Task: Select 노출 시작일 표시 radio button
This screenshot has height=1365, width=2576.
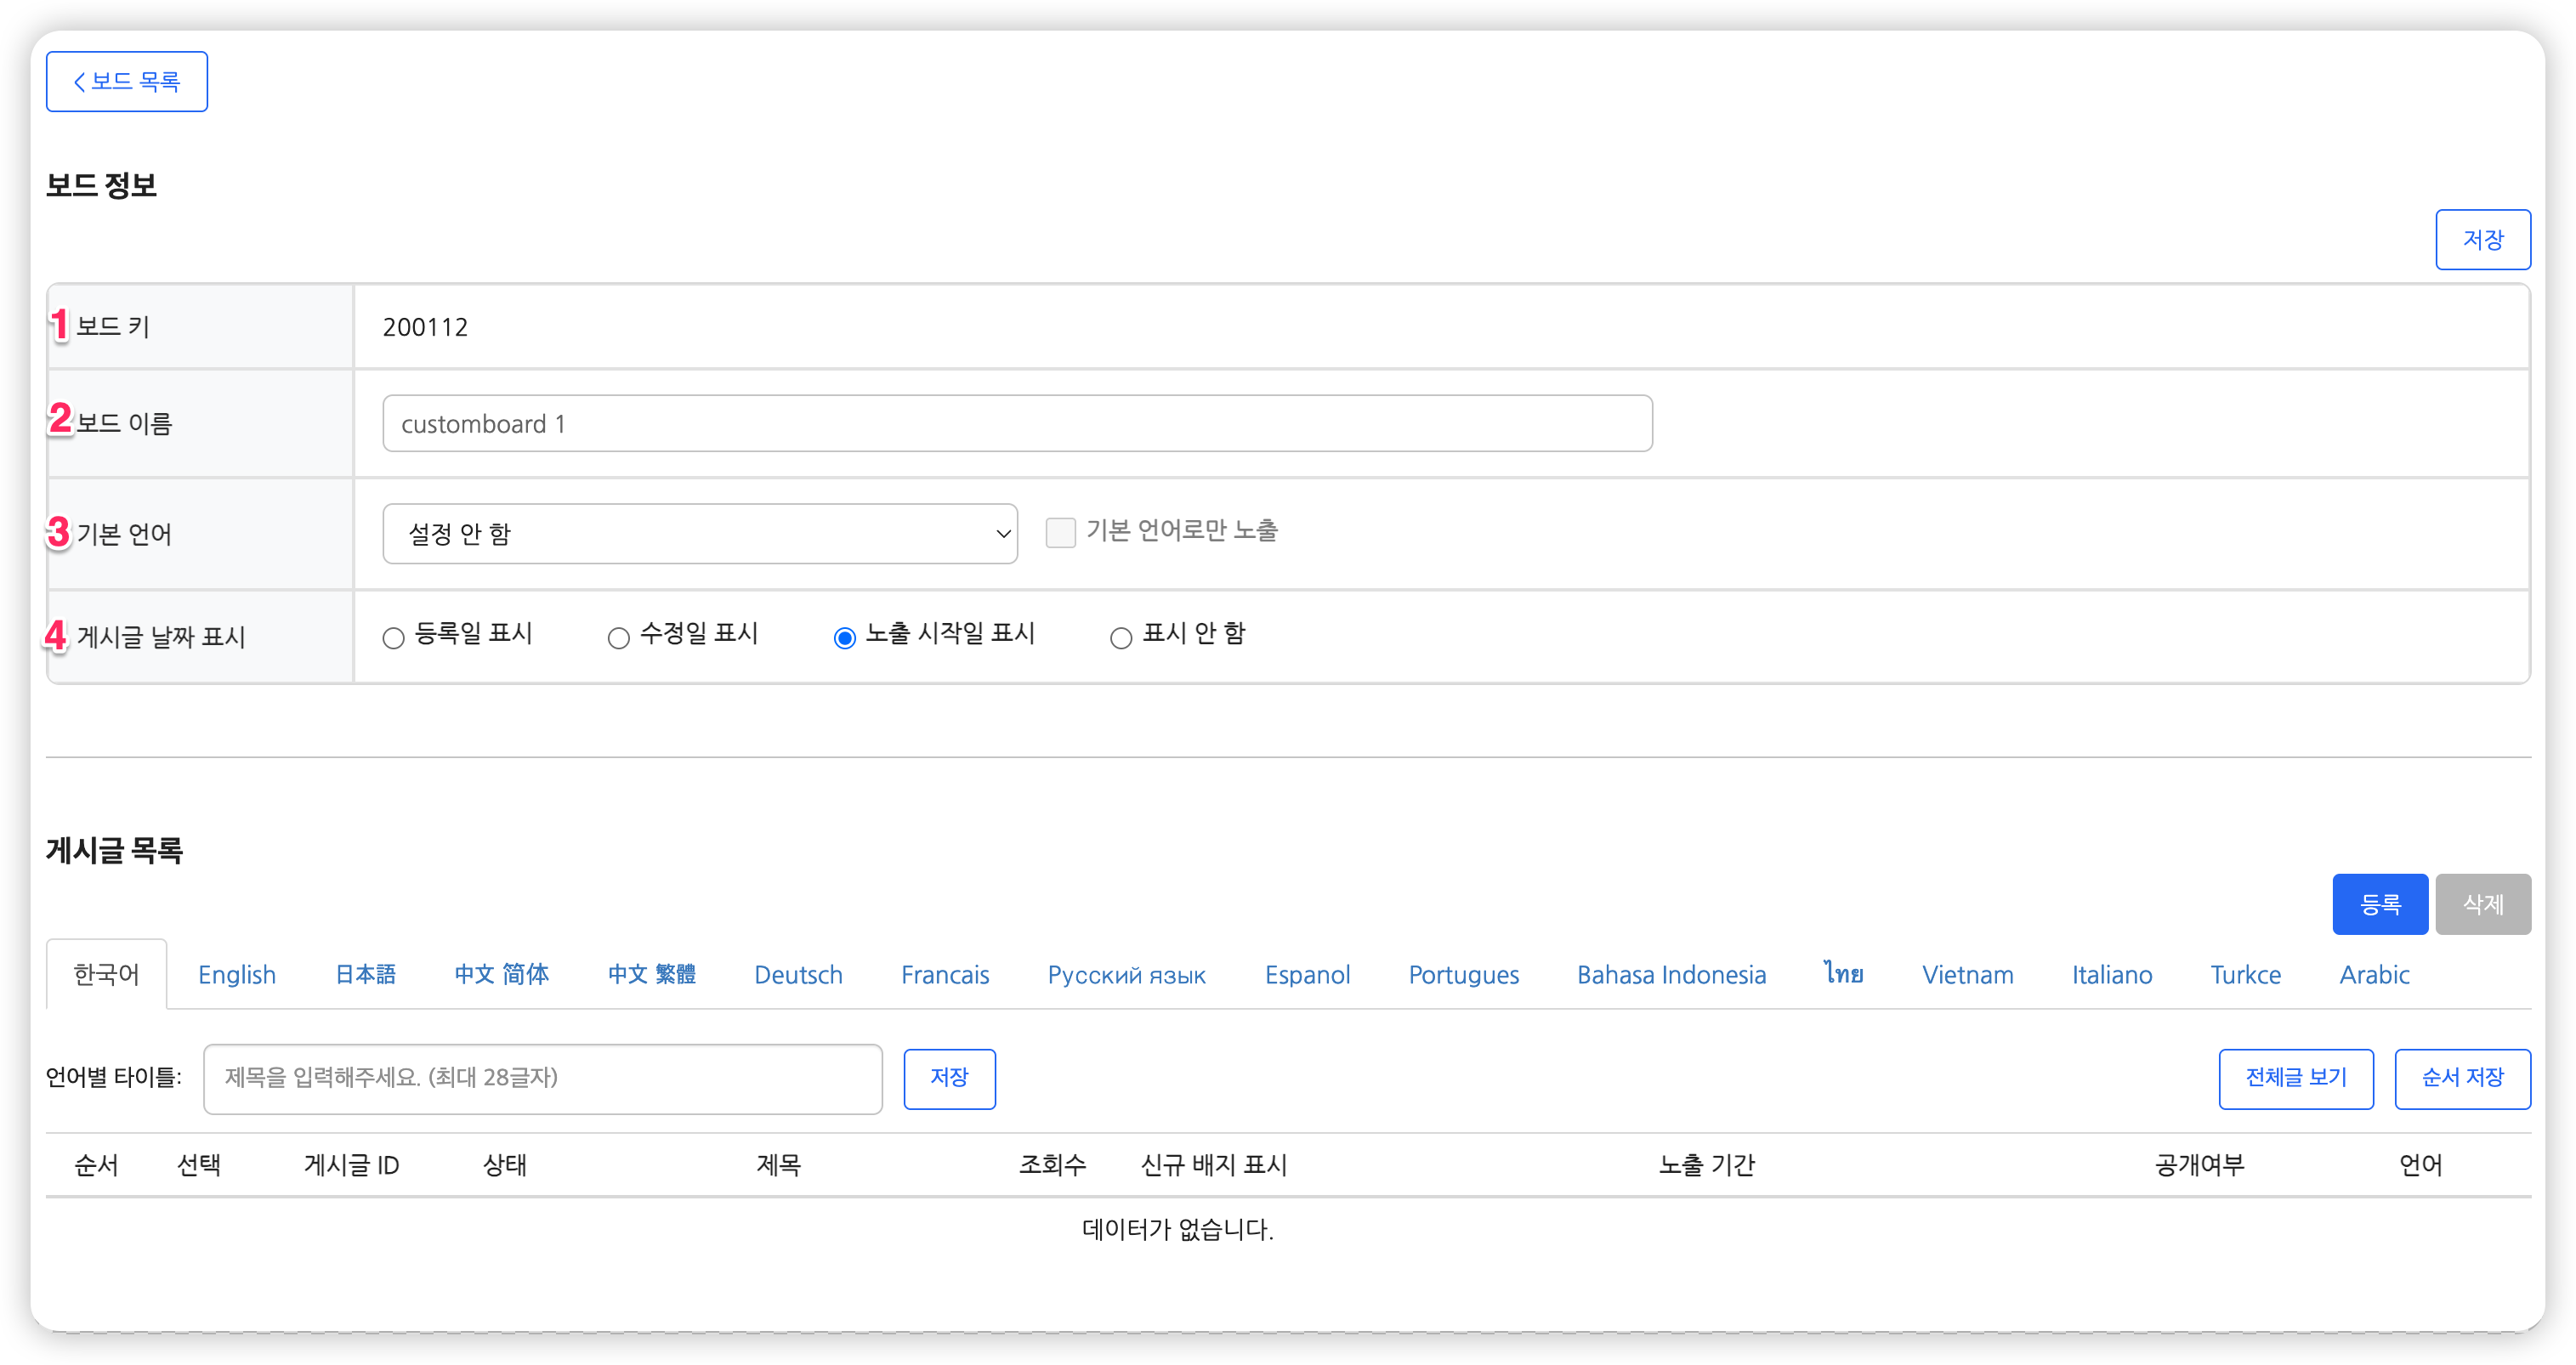Action: (844, 638)
